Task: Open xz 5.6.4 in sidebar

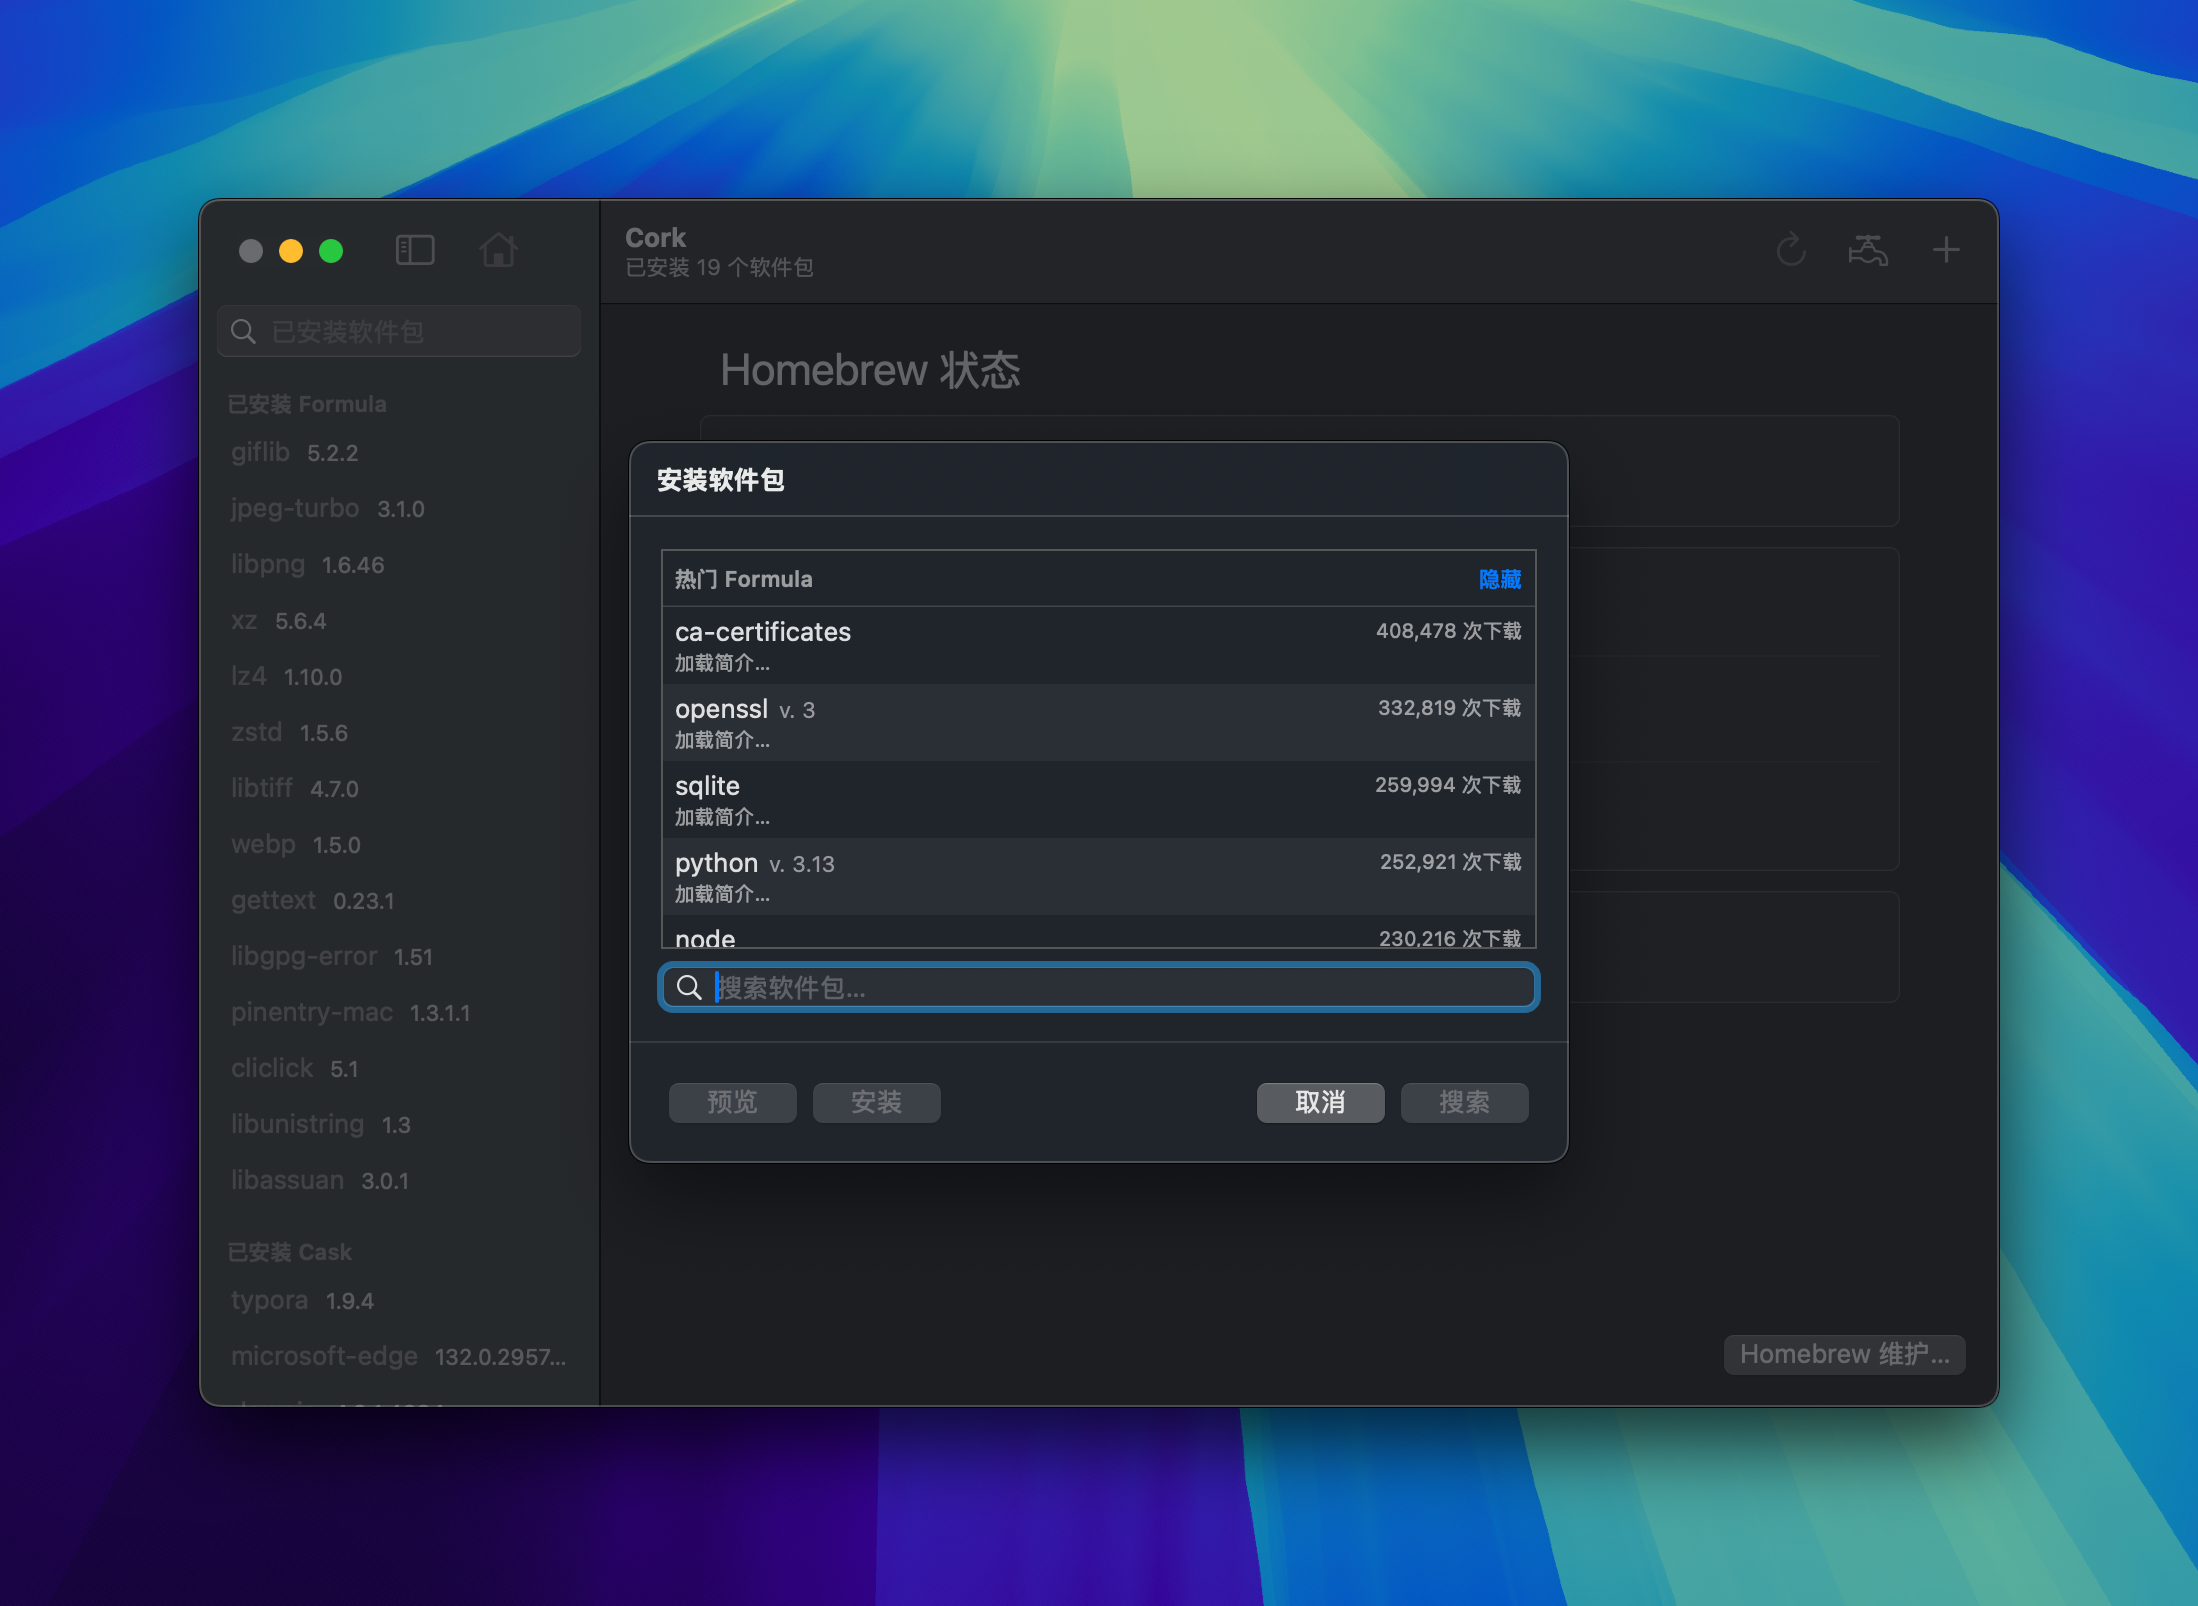Action: pyautogui.click(x=399, y=621)
